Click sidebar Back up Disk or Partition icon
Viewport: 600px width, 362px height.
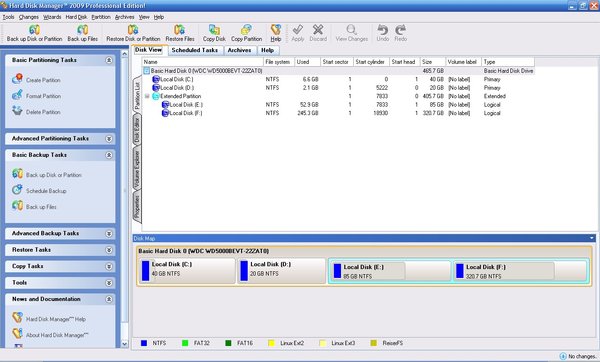(17, 174)
